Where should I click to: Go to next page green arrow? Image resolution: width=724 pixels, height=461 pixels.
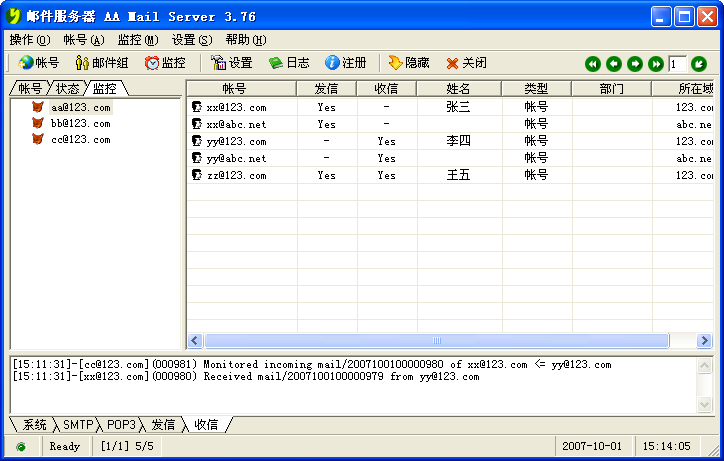pos(635,64)
